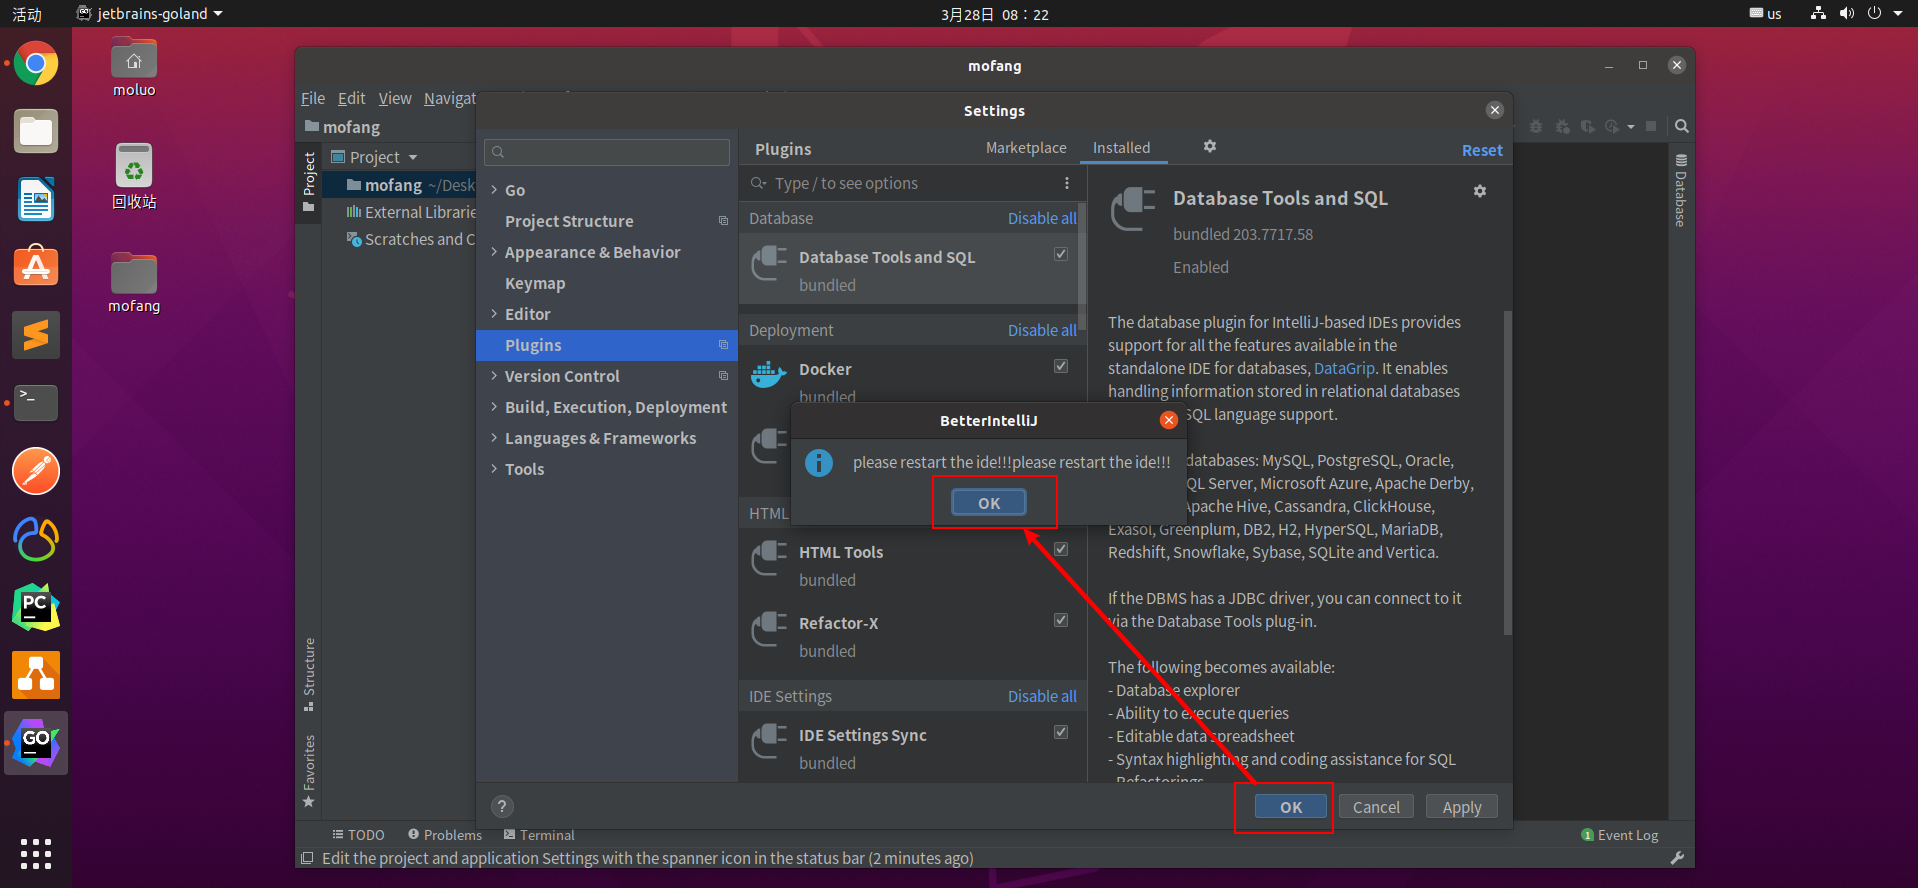This screenshot has width=1918, height=888.
Task: Expand the Go settings section
Action: click(x=494, y=189)
